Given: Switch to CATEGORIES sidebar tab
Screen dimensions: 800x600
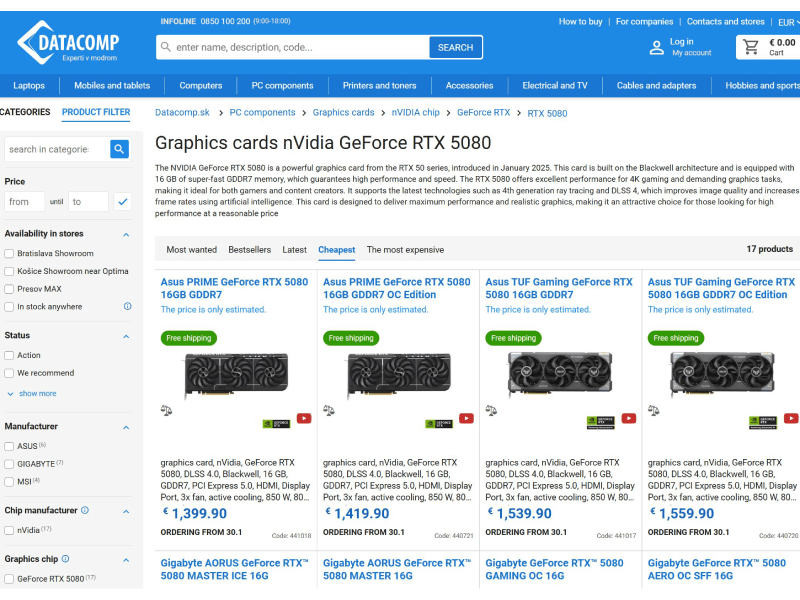Looking at the screenshot, I should pos(25,112).
